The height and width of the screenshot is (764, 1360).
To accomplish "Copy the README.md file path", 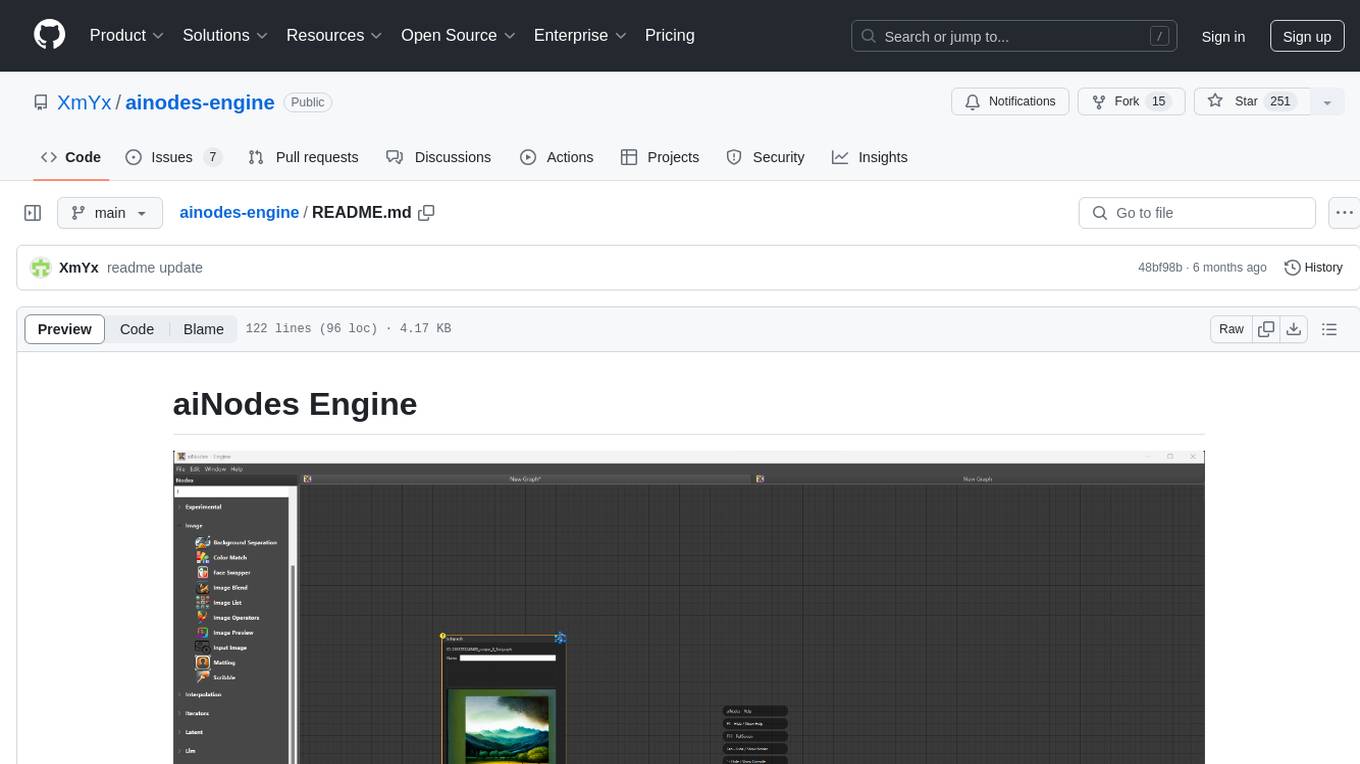I will pyautogui.click(x=427, y=212).
